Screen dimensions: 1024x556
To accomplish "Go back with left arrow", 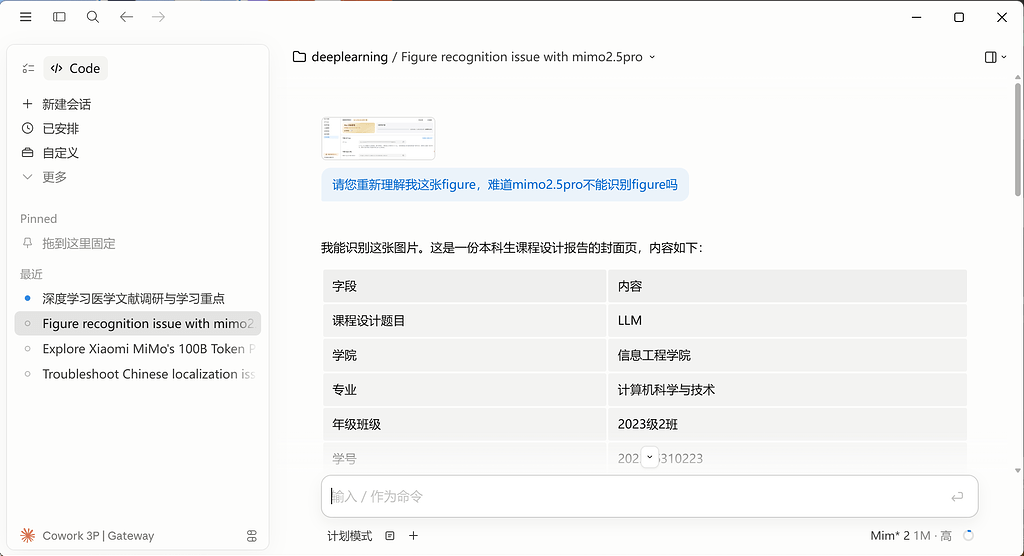I will tap(126, 17).
